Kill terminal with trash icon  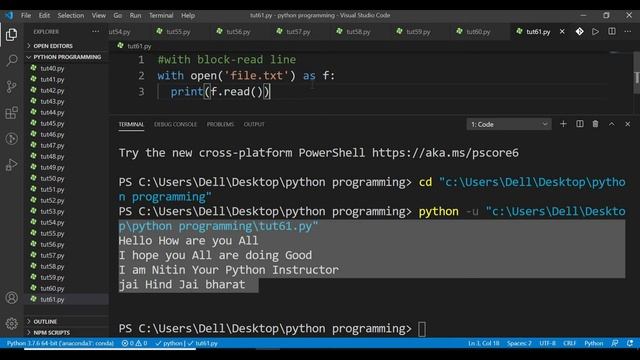tap(596, 124)
